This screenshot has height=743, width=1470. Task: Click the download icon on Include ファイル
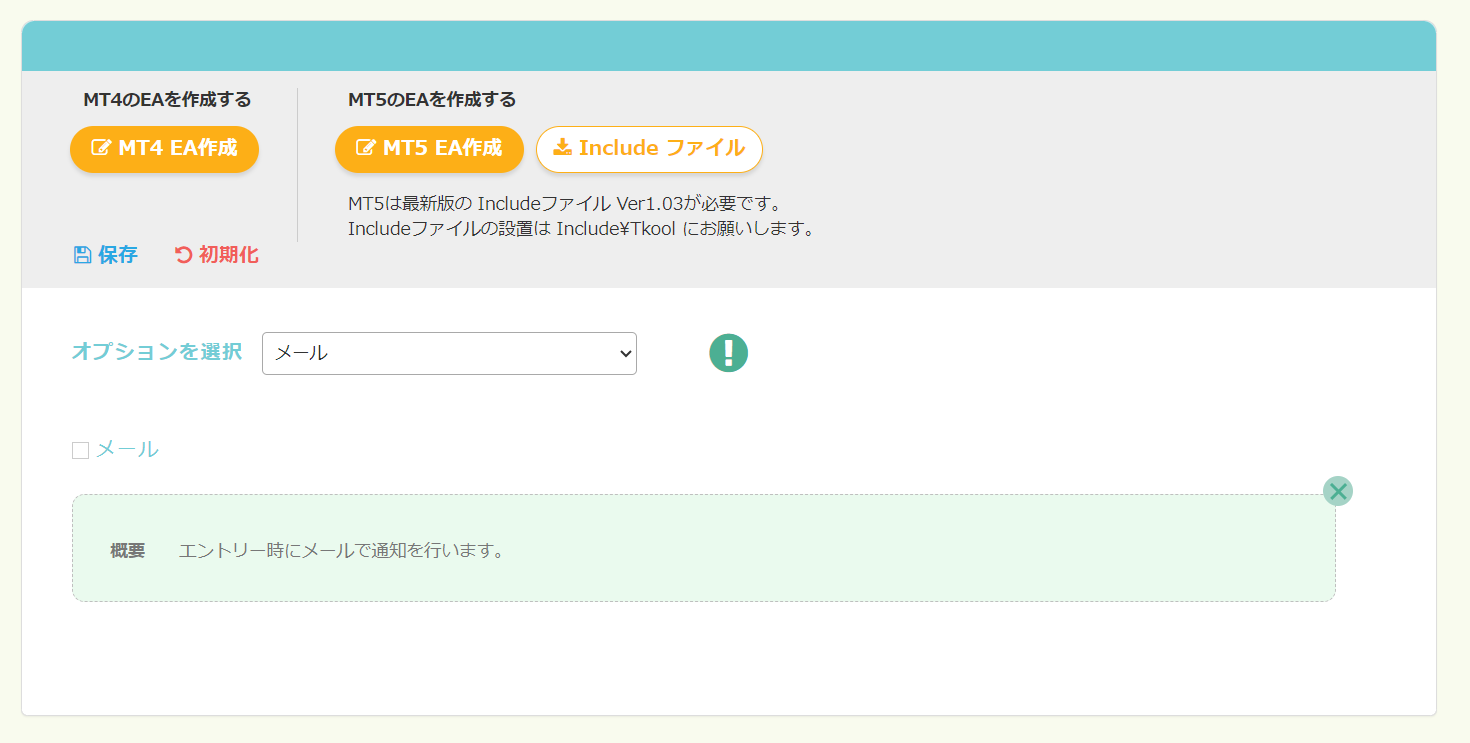click(x=563, y=147)
